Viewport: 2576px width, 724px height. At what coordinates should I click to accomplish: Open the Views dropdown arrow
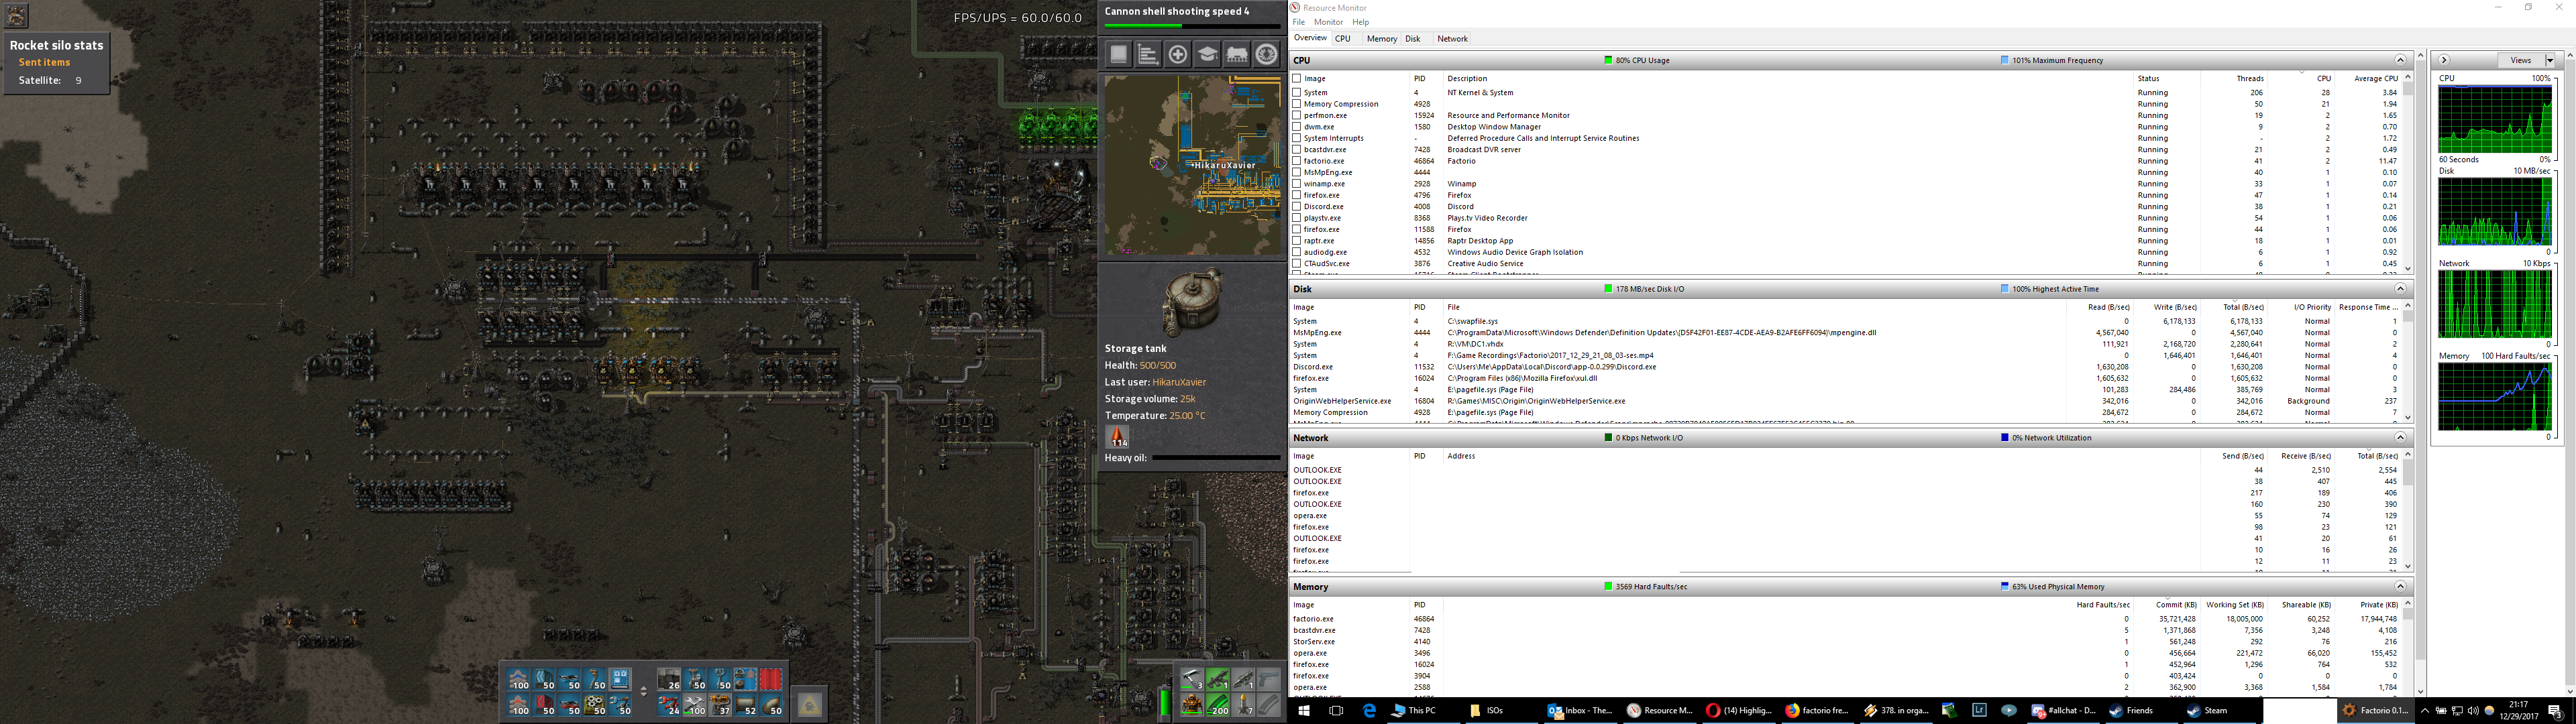tap(2550, 60)
